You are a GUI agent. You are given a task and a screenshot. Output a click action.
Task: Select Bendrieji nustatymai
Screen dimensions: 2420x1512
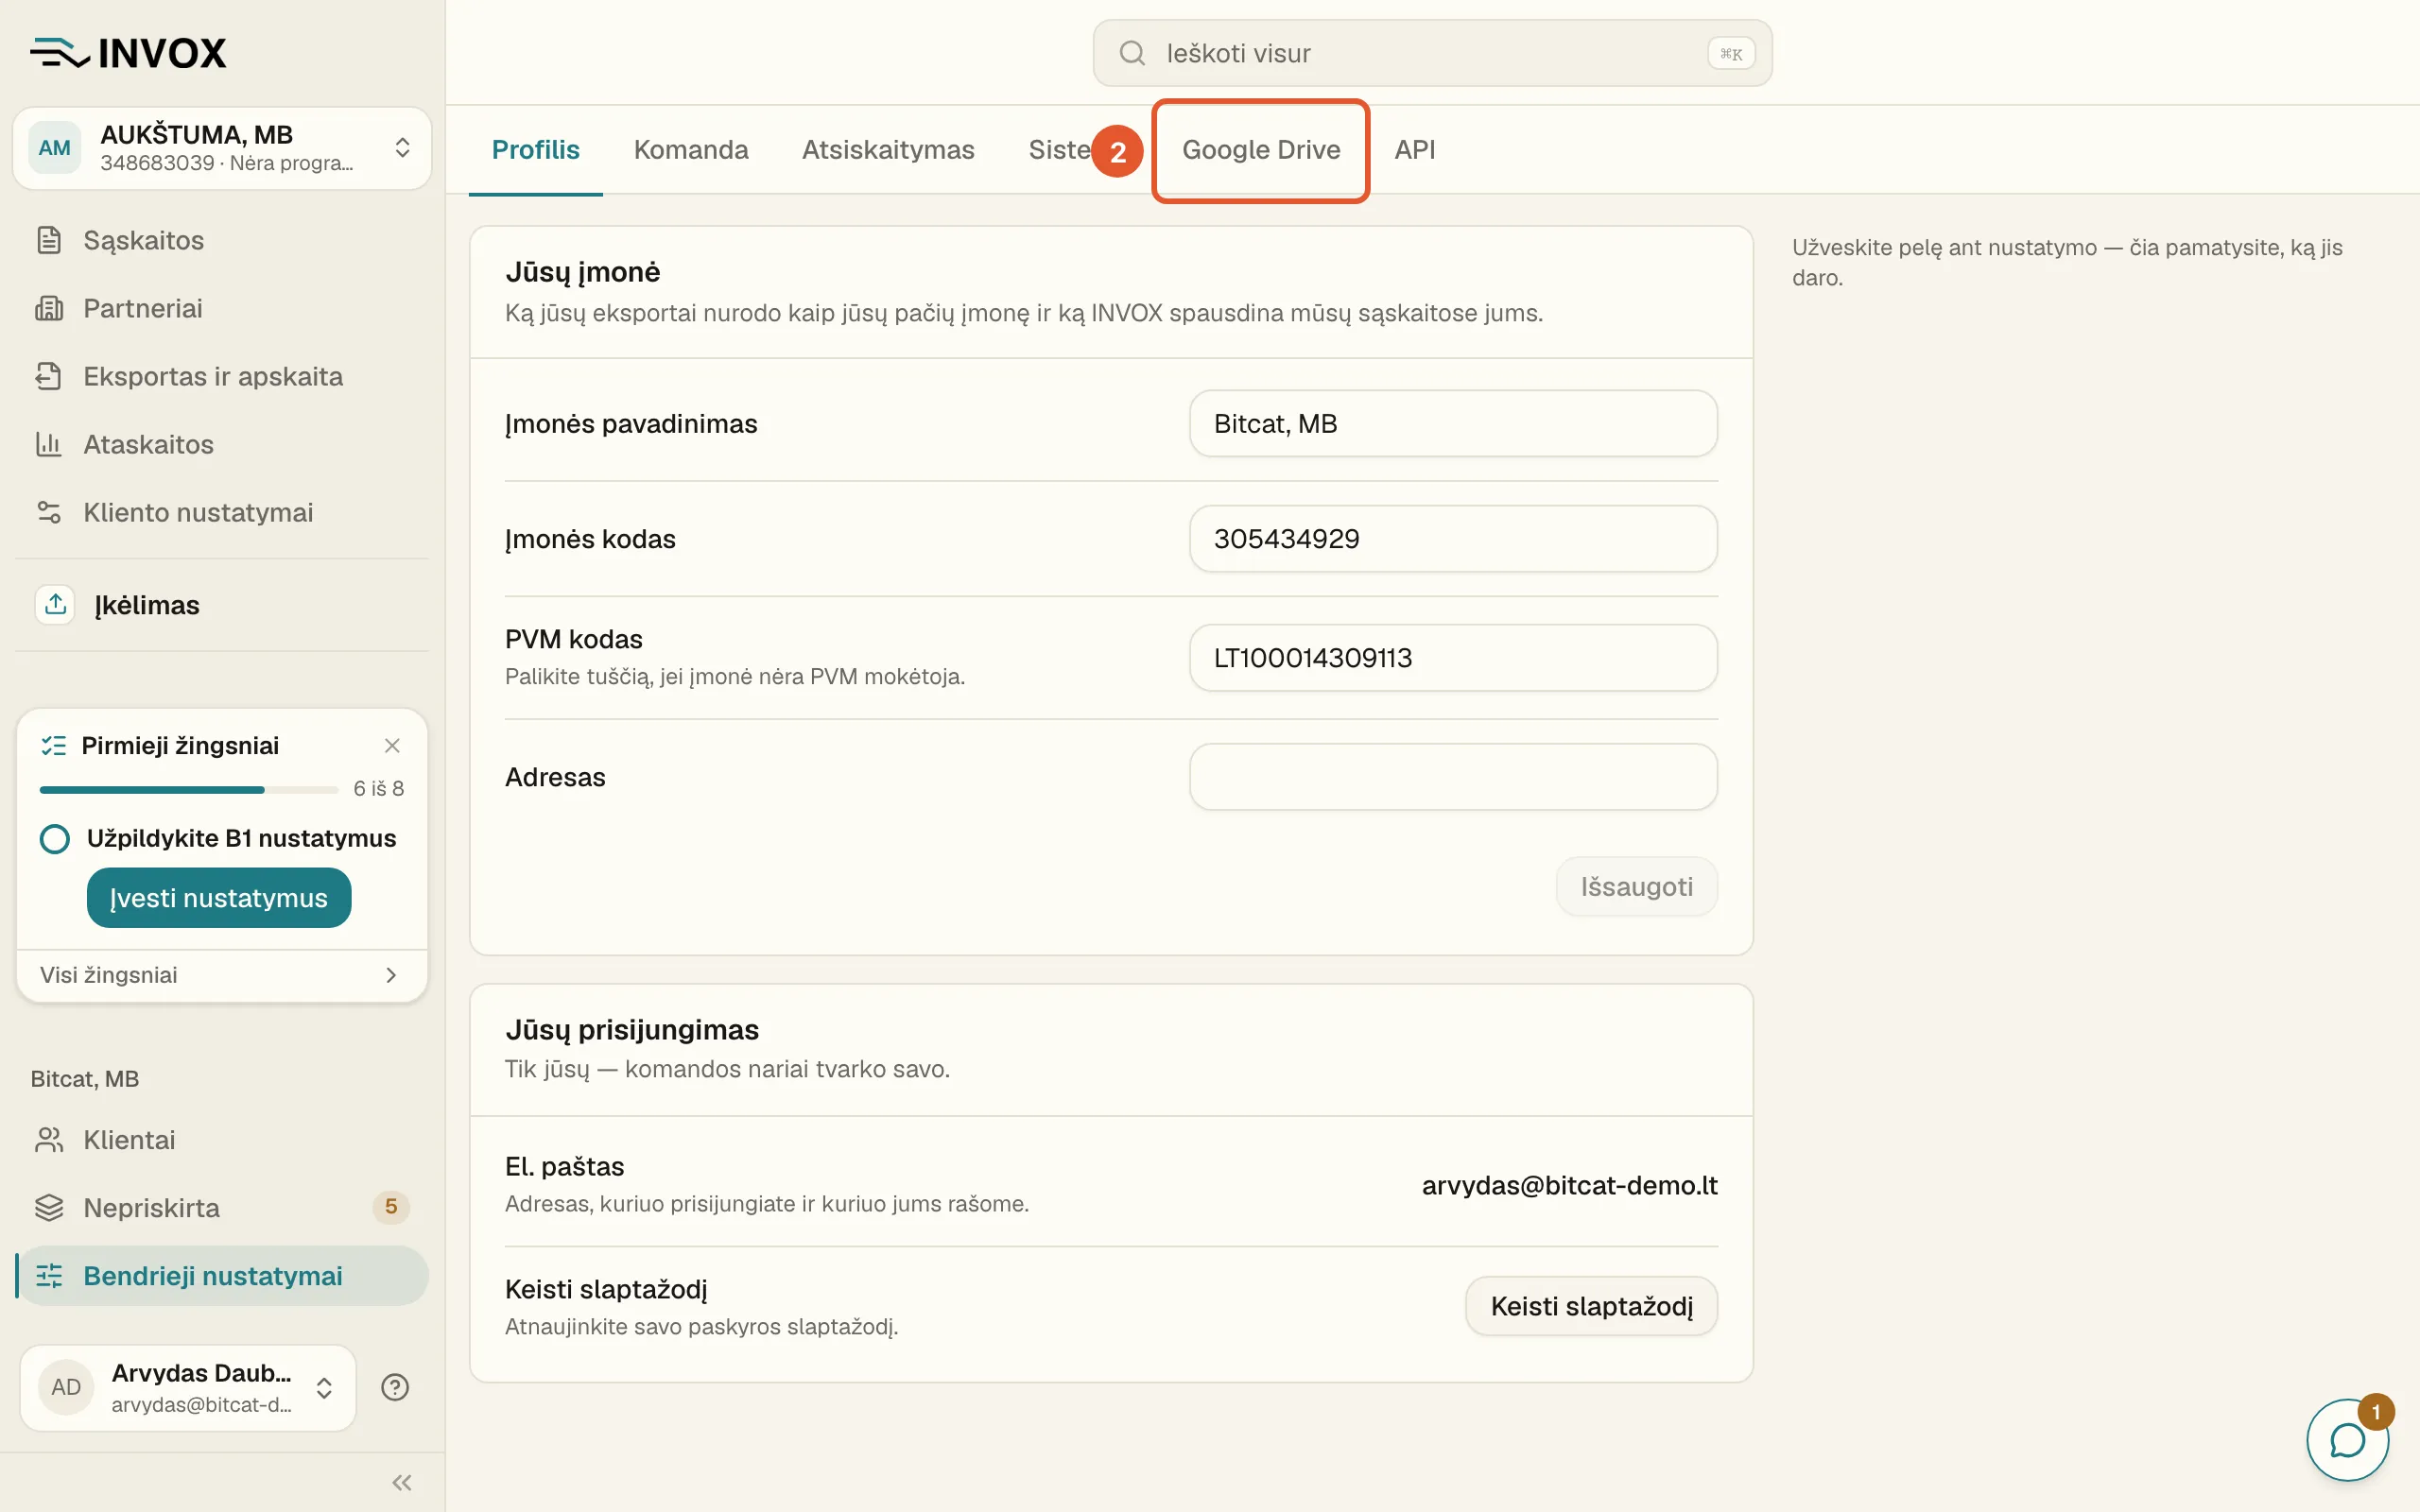click(222, 1276)
